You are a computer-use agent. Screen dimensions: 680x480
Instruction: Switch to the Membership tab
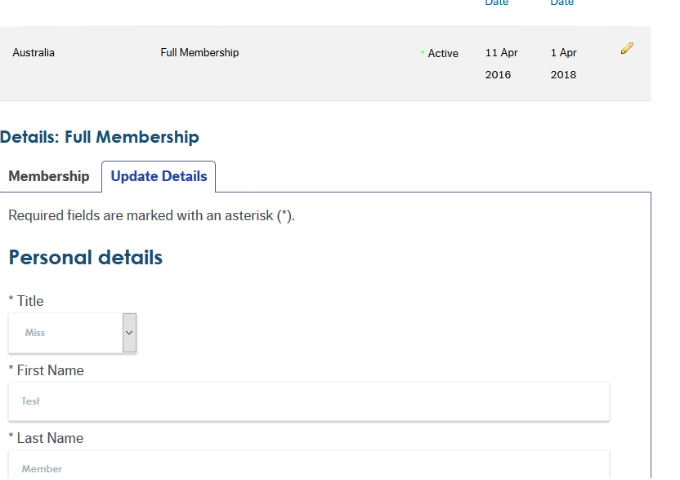[x=49, y=176]
